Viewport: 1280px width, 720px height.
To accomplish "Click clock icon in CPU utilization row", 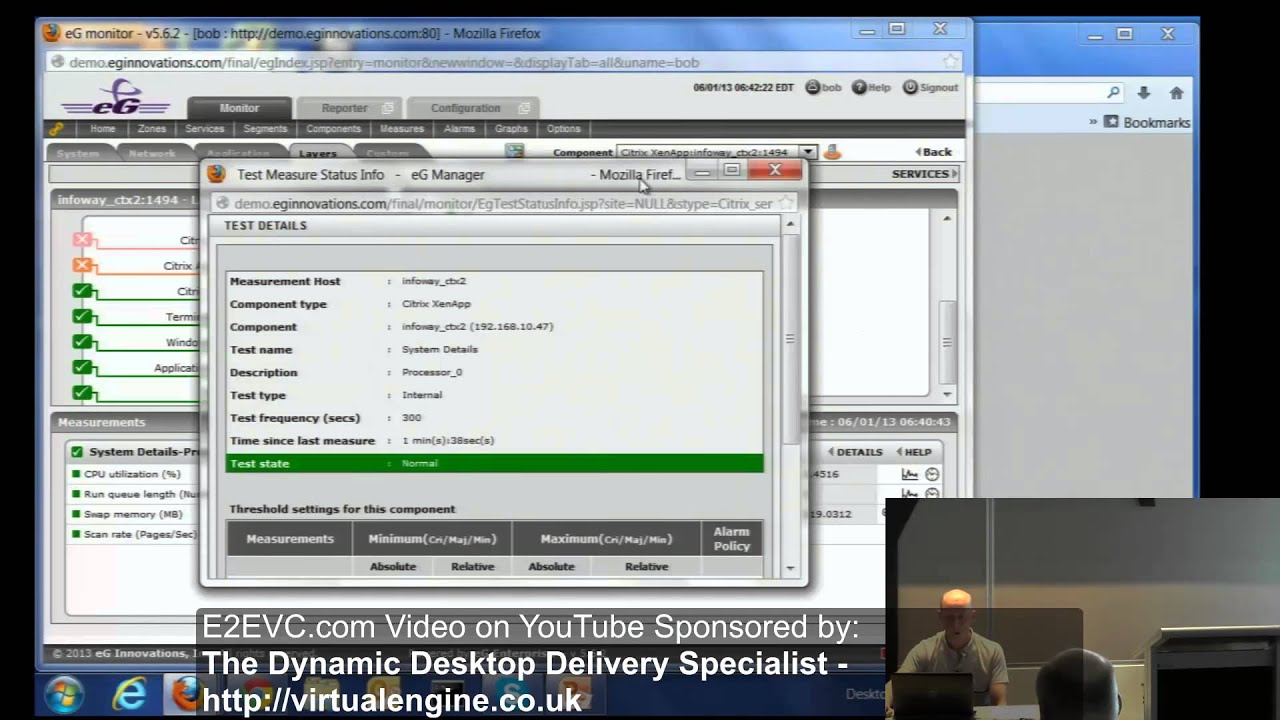I will [932, 474].
